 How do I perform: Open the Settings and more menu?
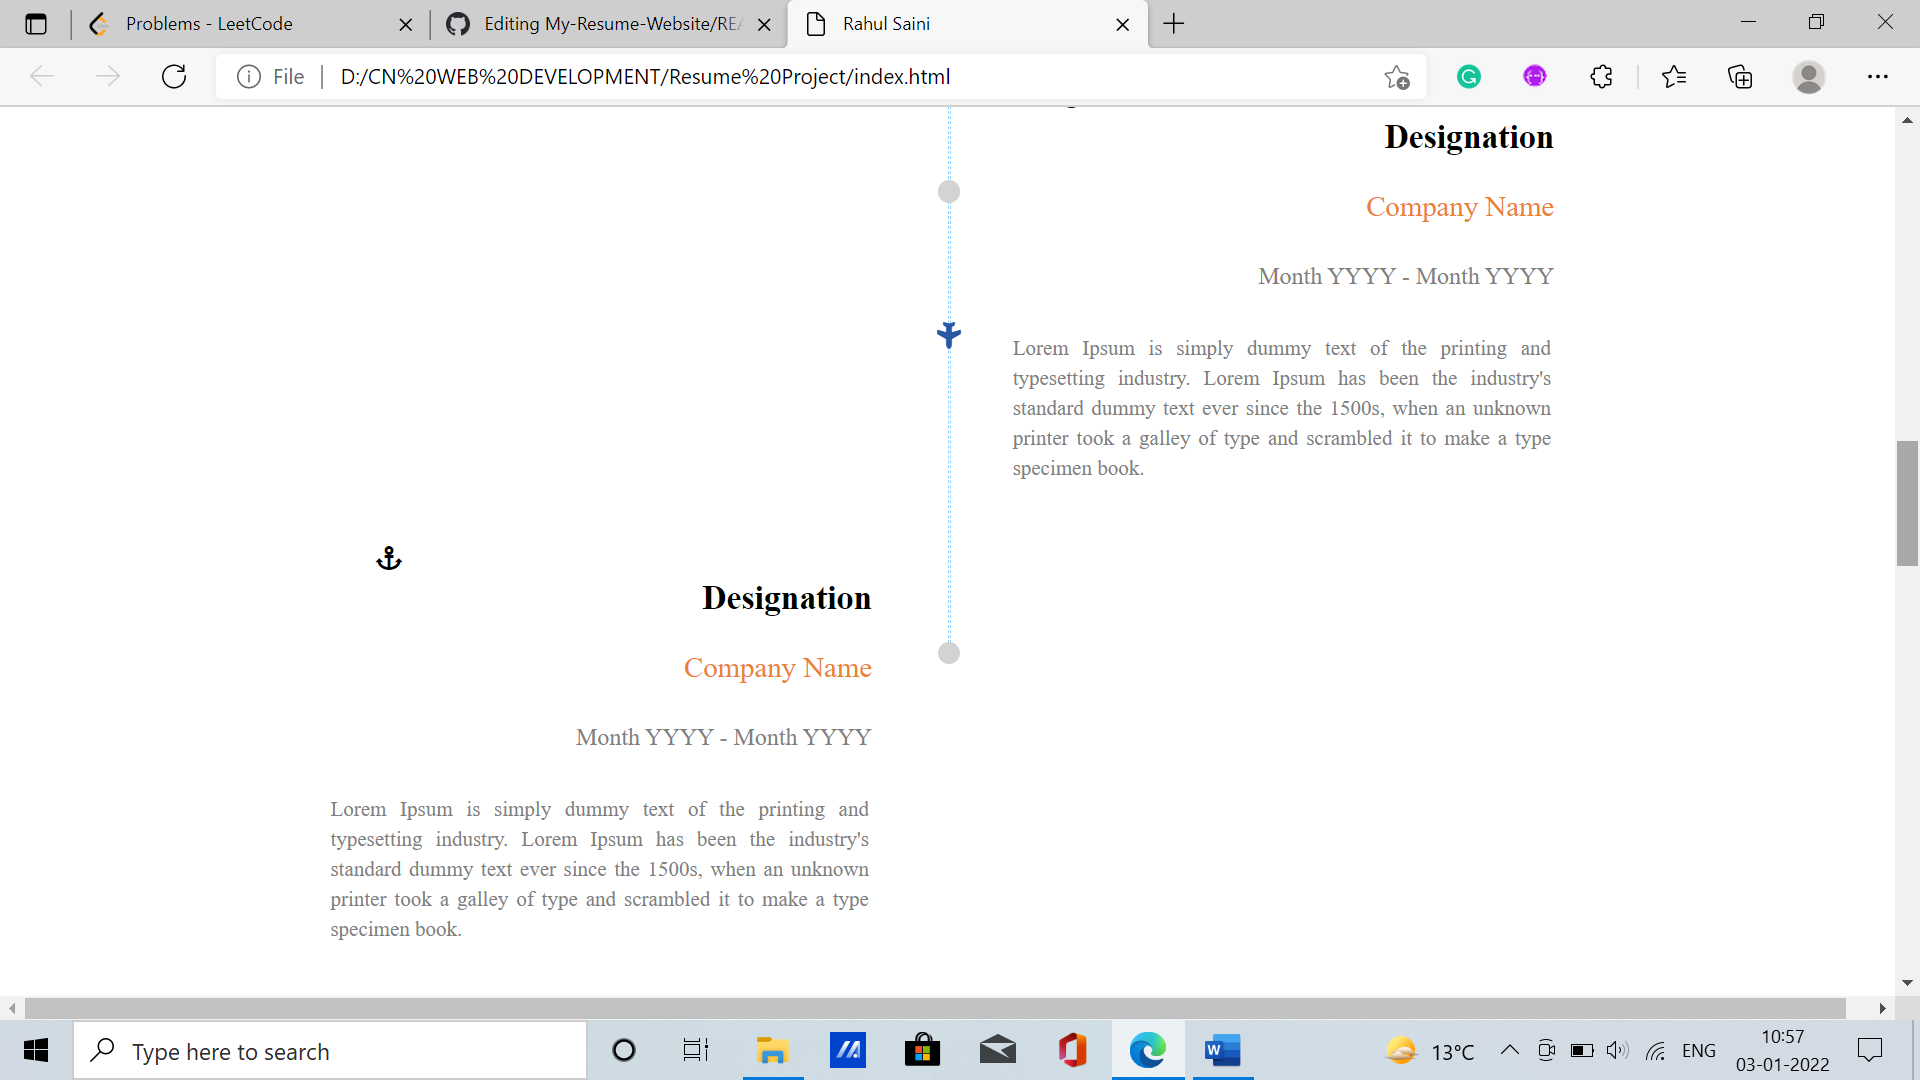point(1880,76)
